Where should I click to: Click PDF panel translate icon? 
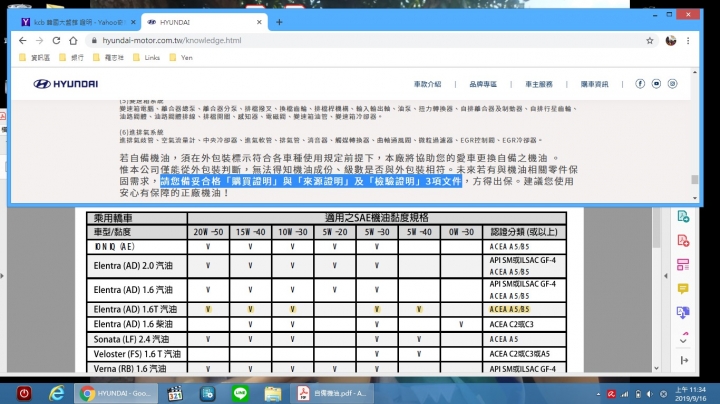pos(683,313)
